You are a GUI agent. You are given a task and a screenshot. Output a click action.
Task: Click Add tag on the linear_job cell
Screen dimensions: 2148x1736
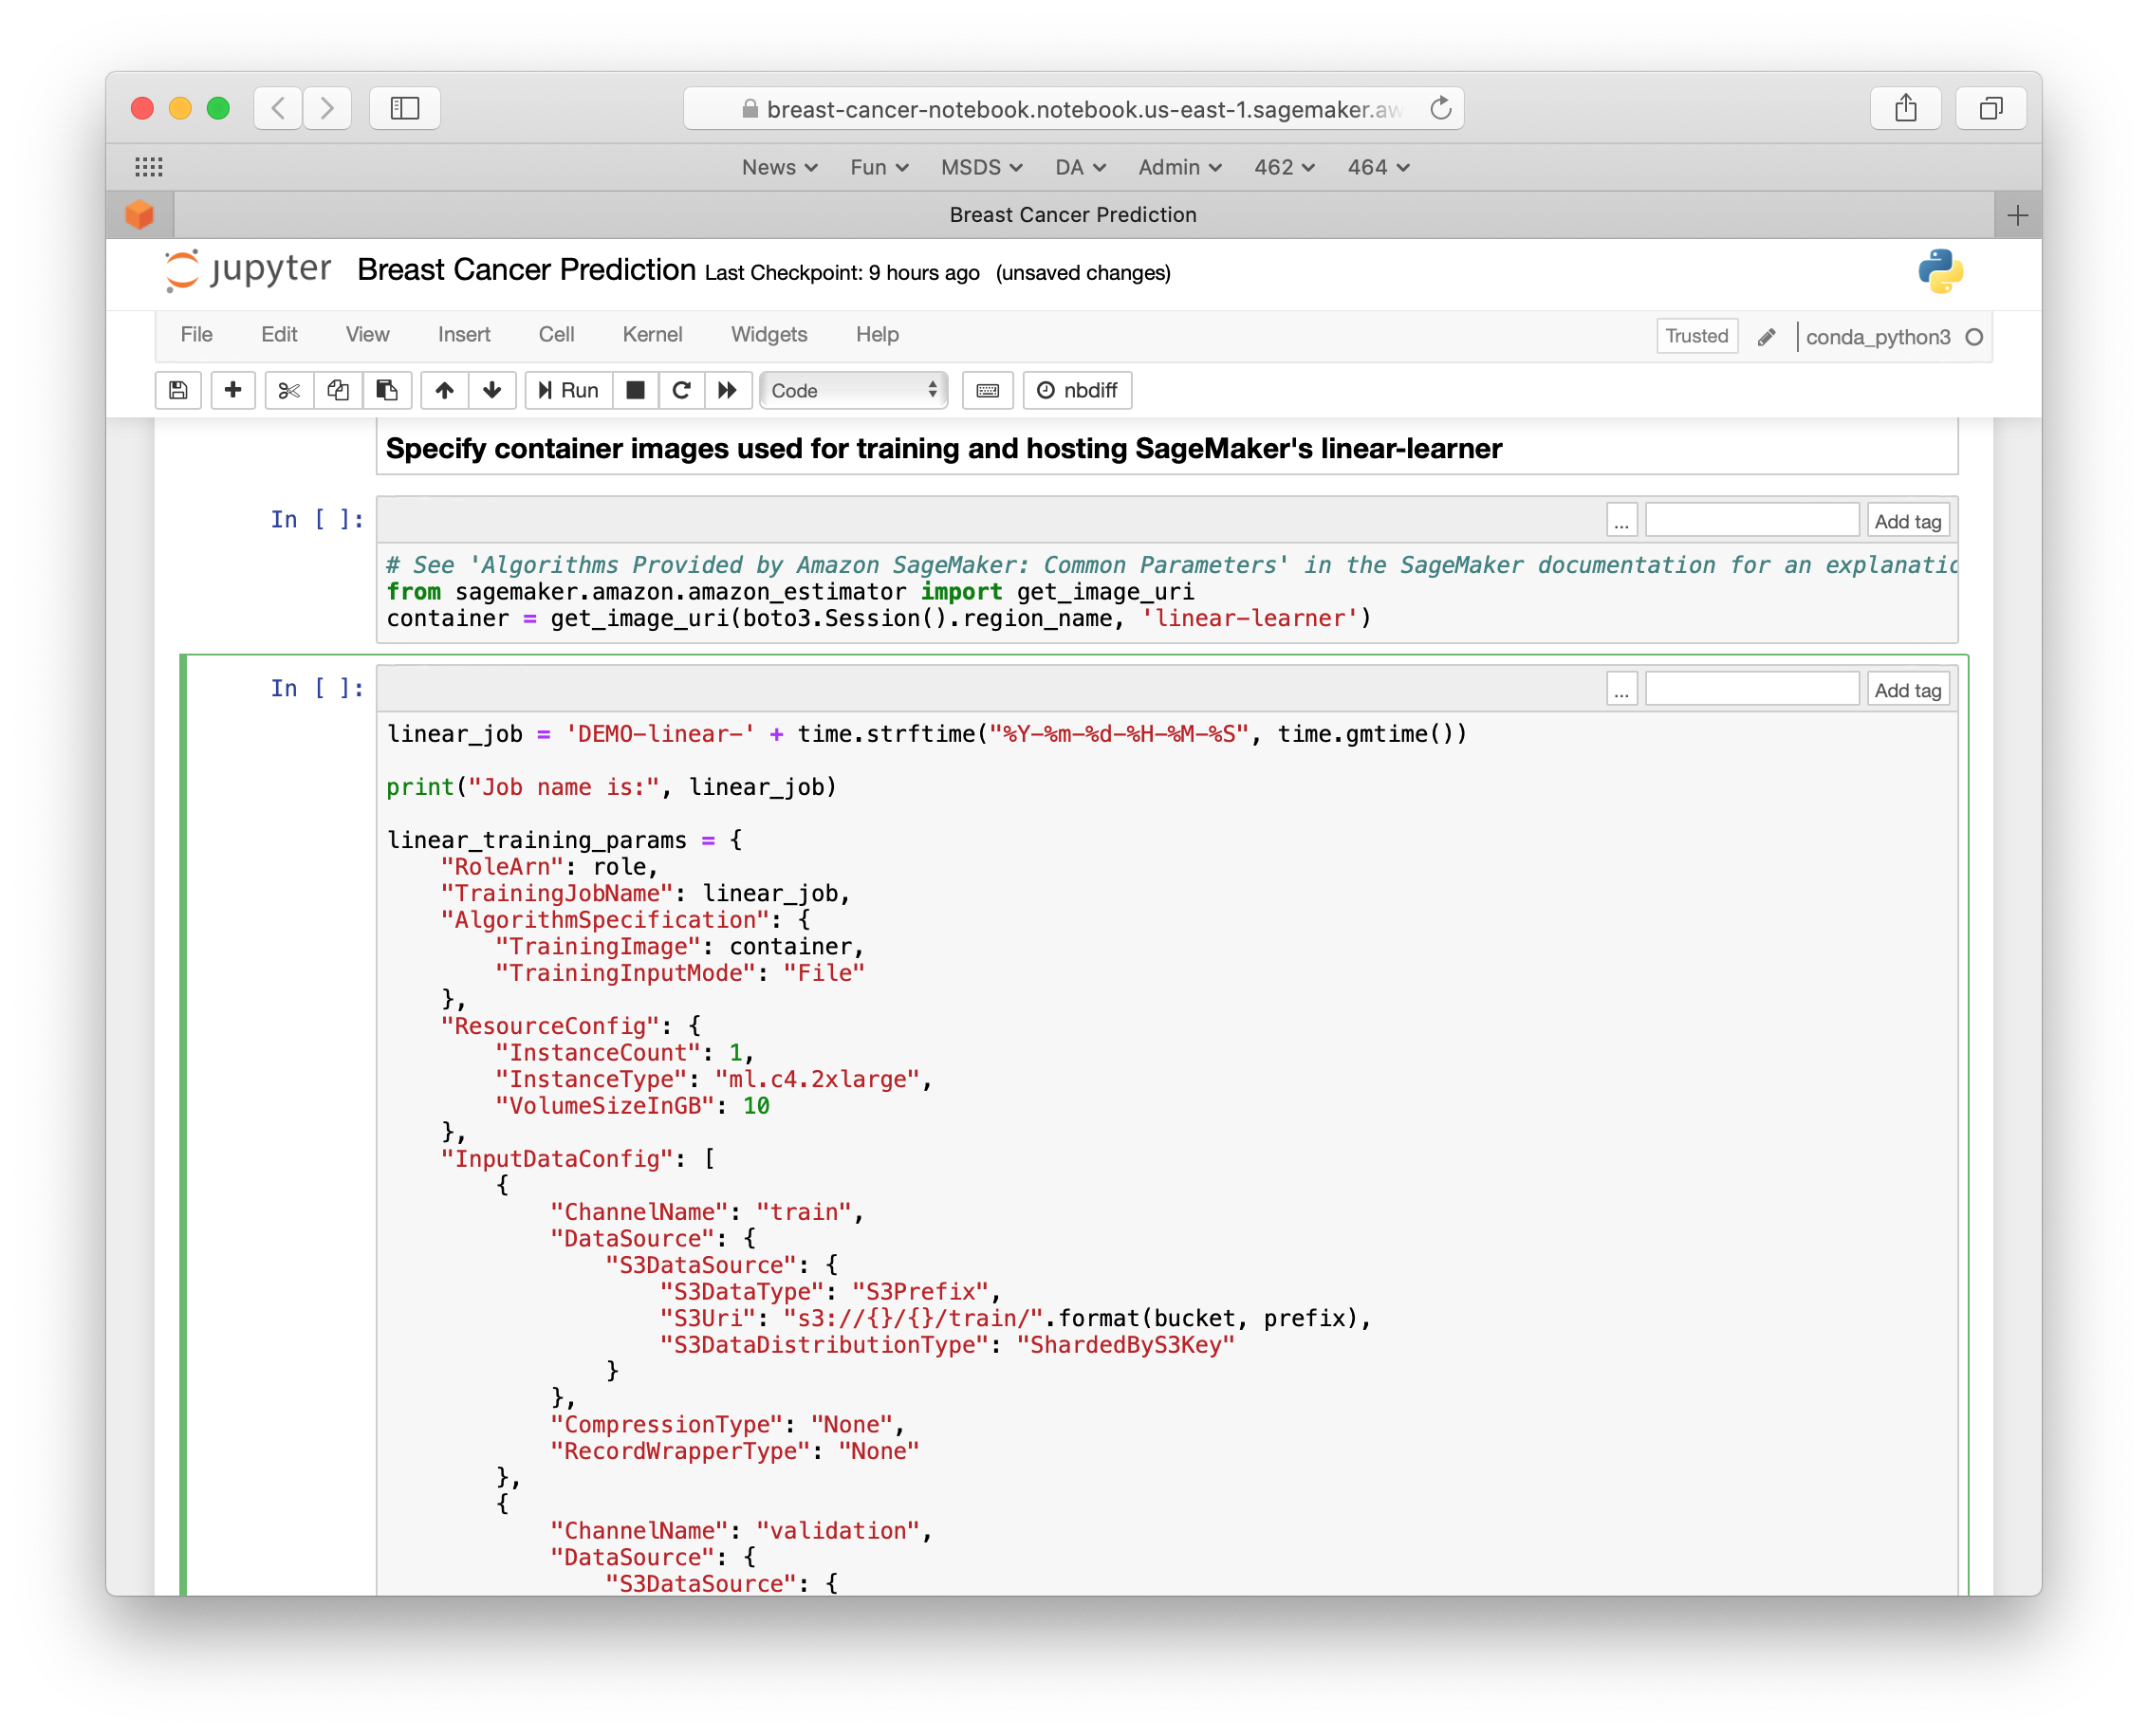(1908, 690)
